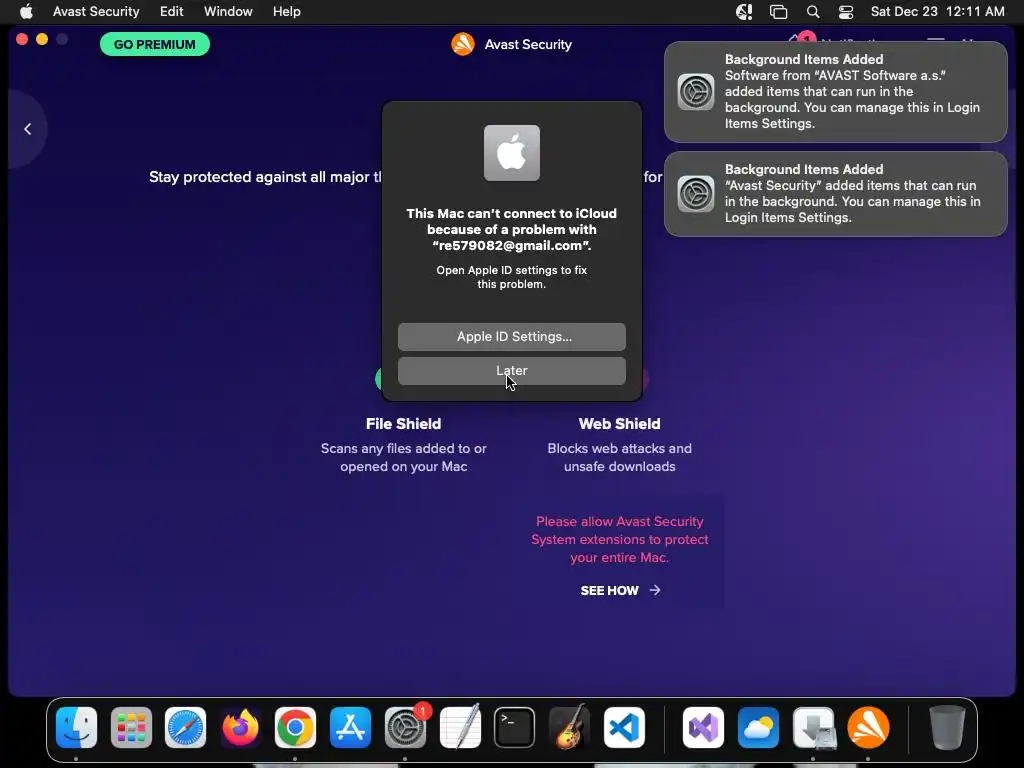Open the AVAST Software background items notification
1024x768 pixels.
[835, 91]
